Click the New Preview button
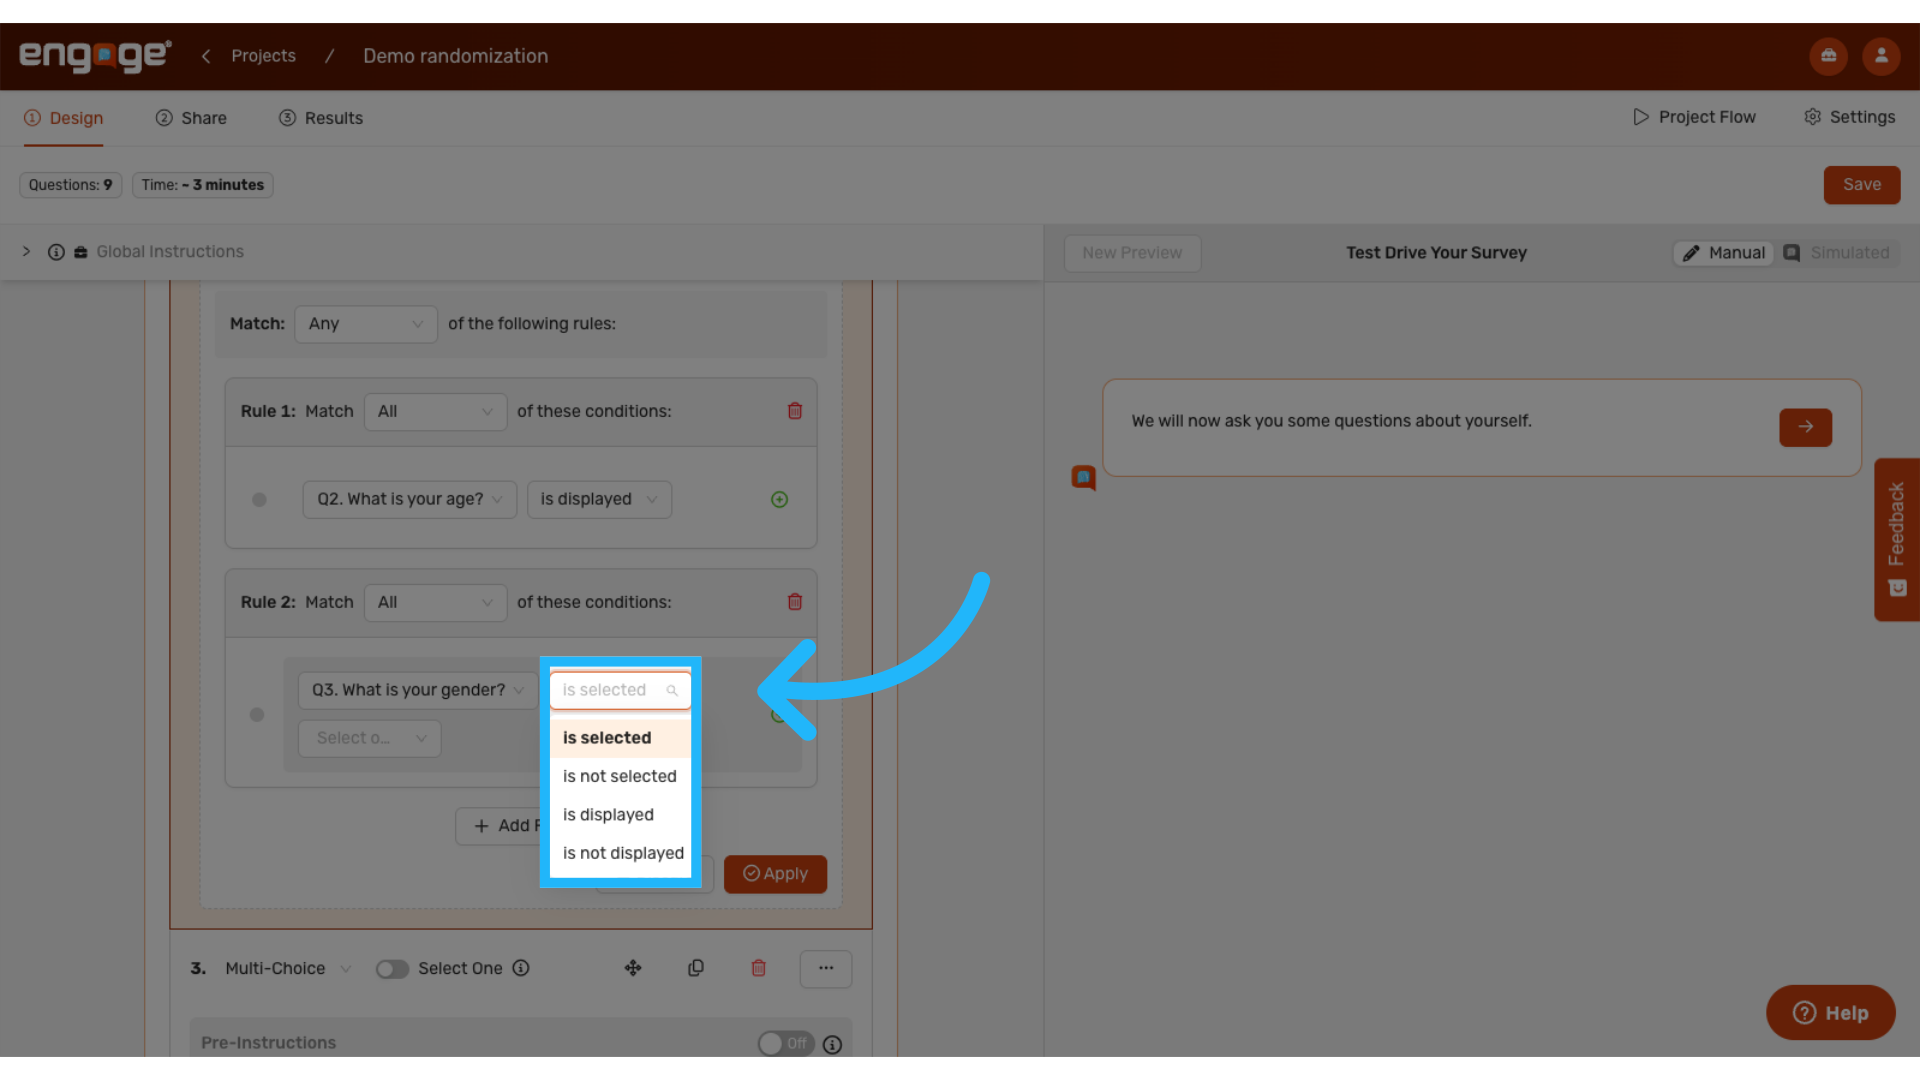The width and height of the screenshot is (1920, 1080). [1132, 253]
